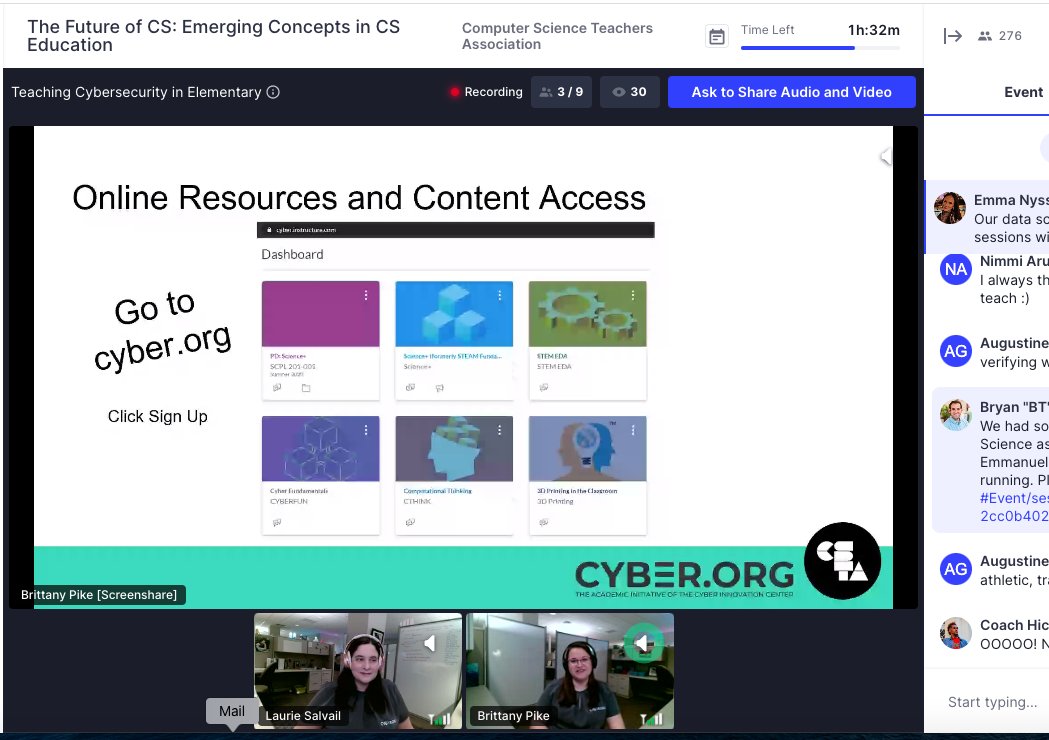1049x740 pixels.
Task: Click the Mail tooltip label
Action: pyautogui.click(x=231, y=711)
